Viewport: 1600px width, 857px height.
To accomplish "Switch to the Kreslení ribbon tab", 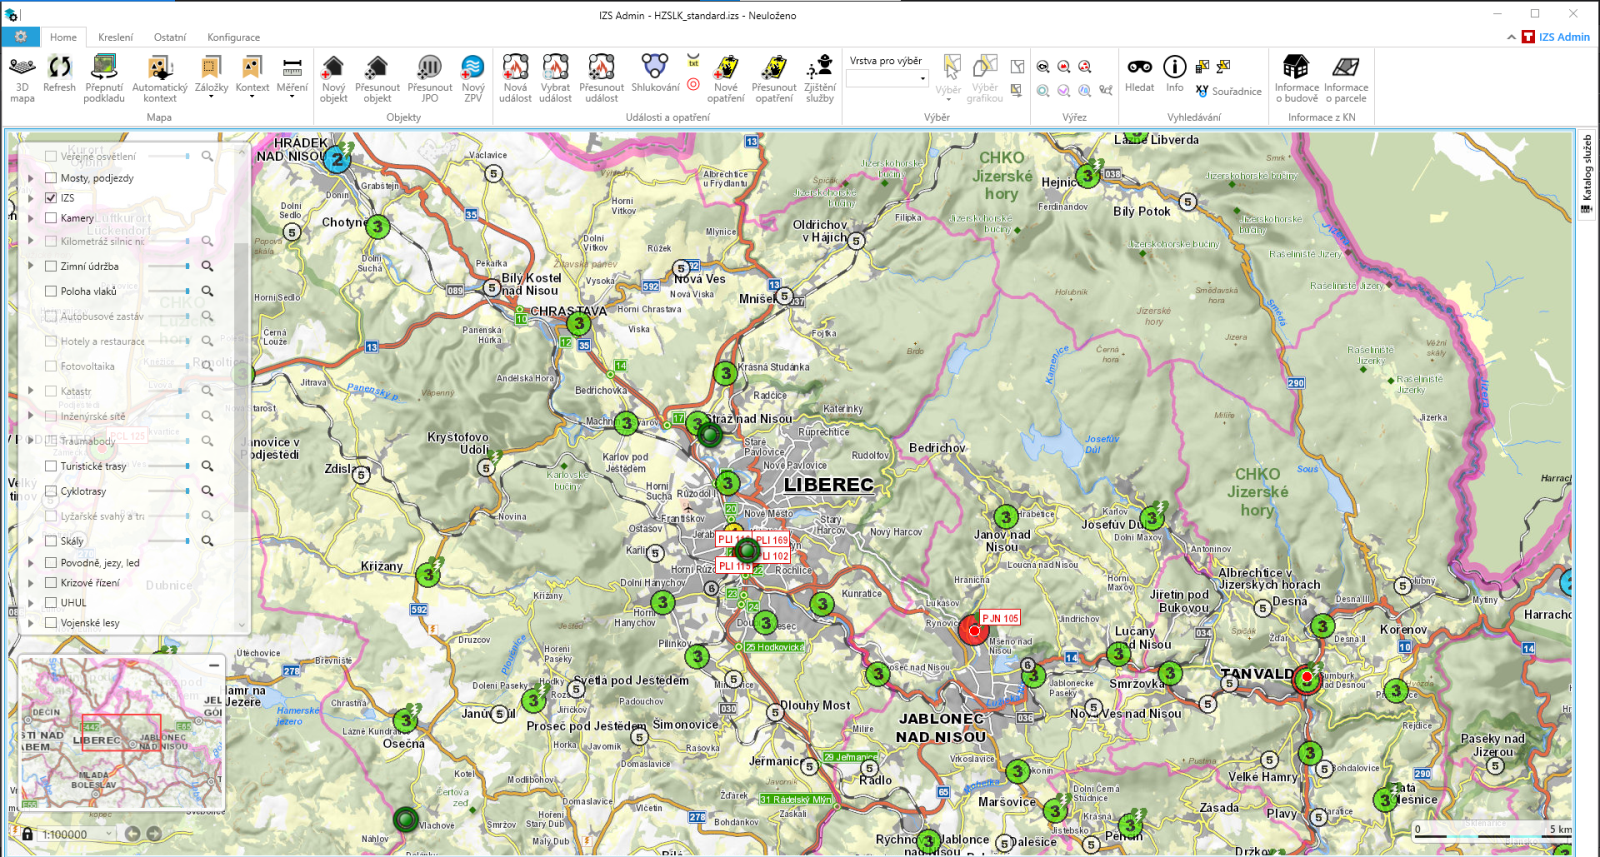I will [x=115, y=37].
